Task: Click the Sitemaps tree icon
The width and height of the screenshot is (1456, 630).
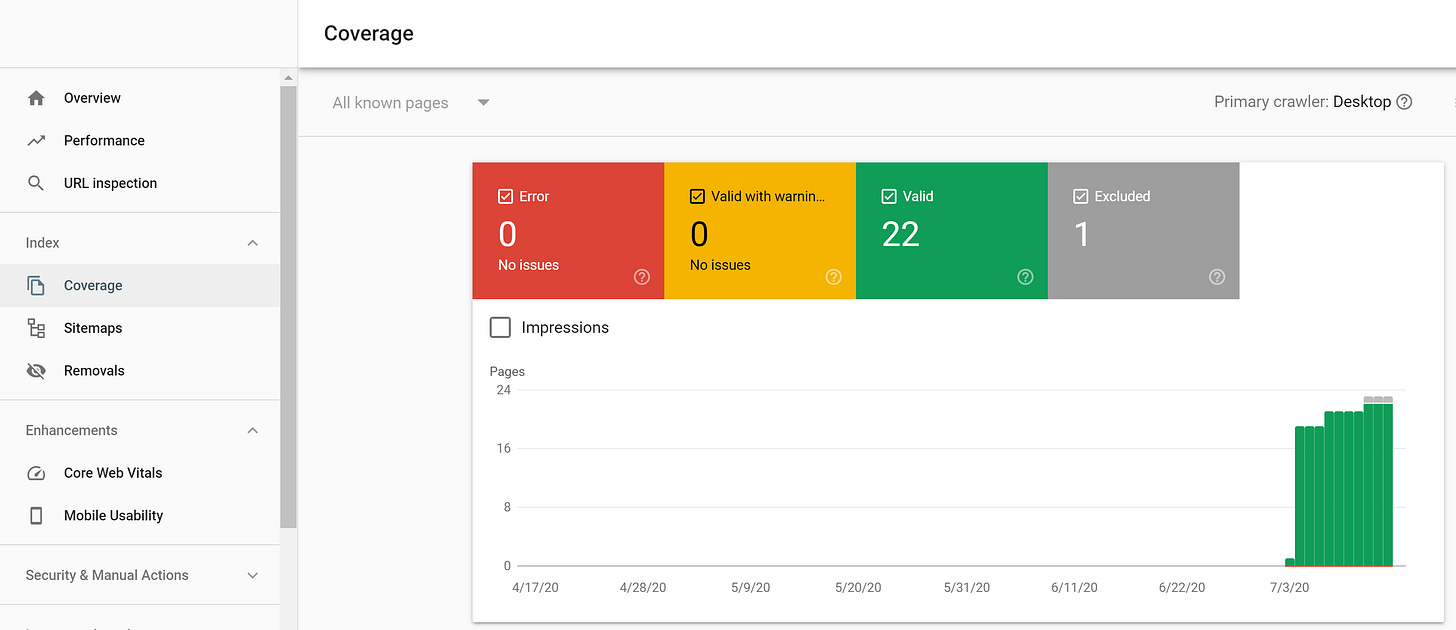Action: [x=36, y=328]
